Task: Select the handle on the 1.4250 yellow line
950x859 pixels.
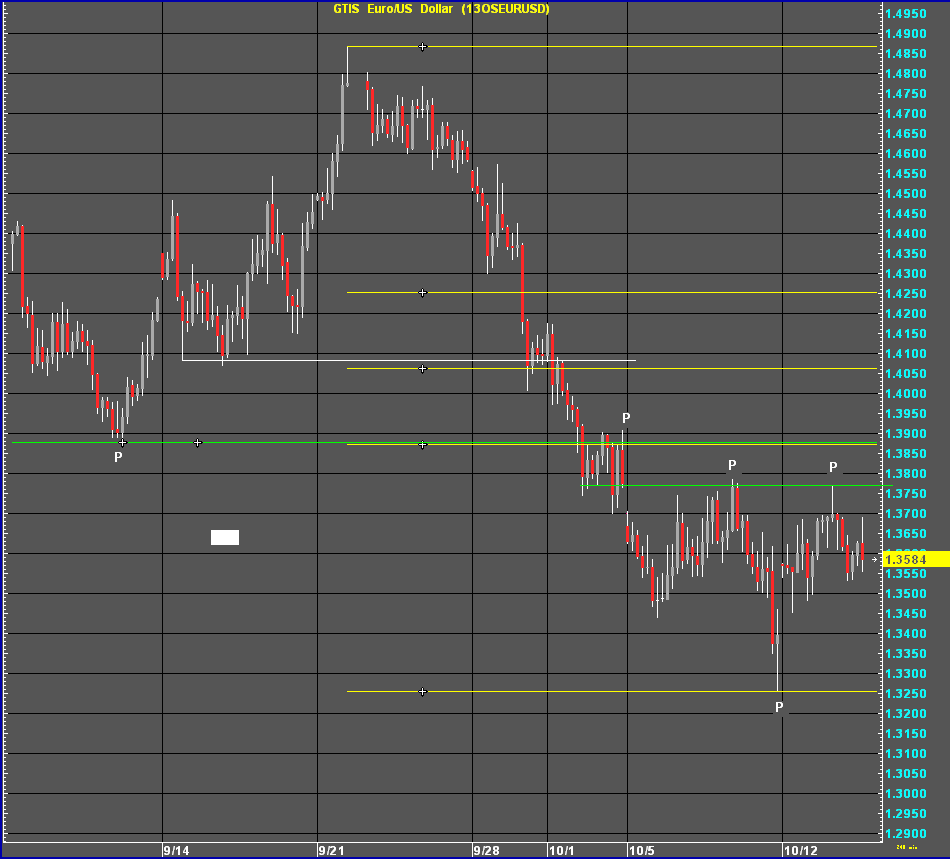Action: tap(423, 293)
